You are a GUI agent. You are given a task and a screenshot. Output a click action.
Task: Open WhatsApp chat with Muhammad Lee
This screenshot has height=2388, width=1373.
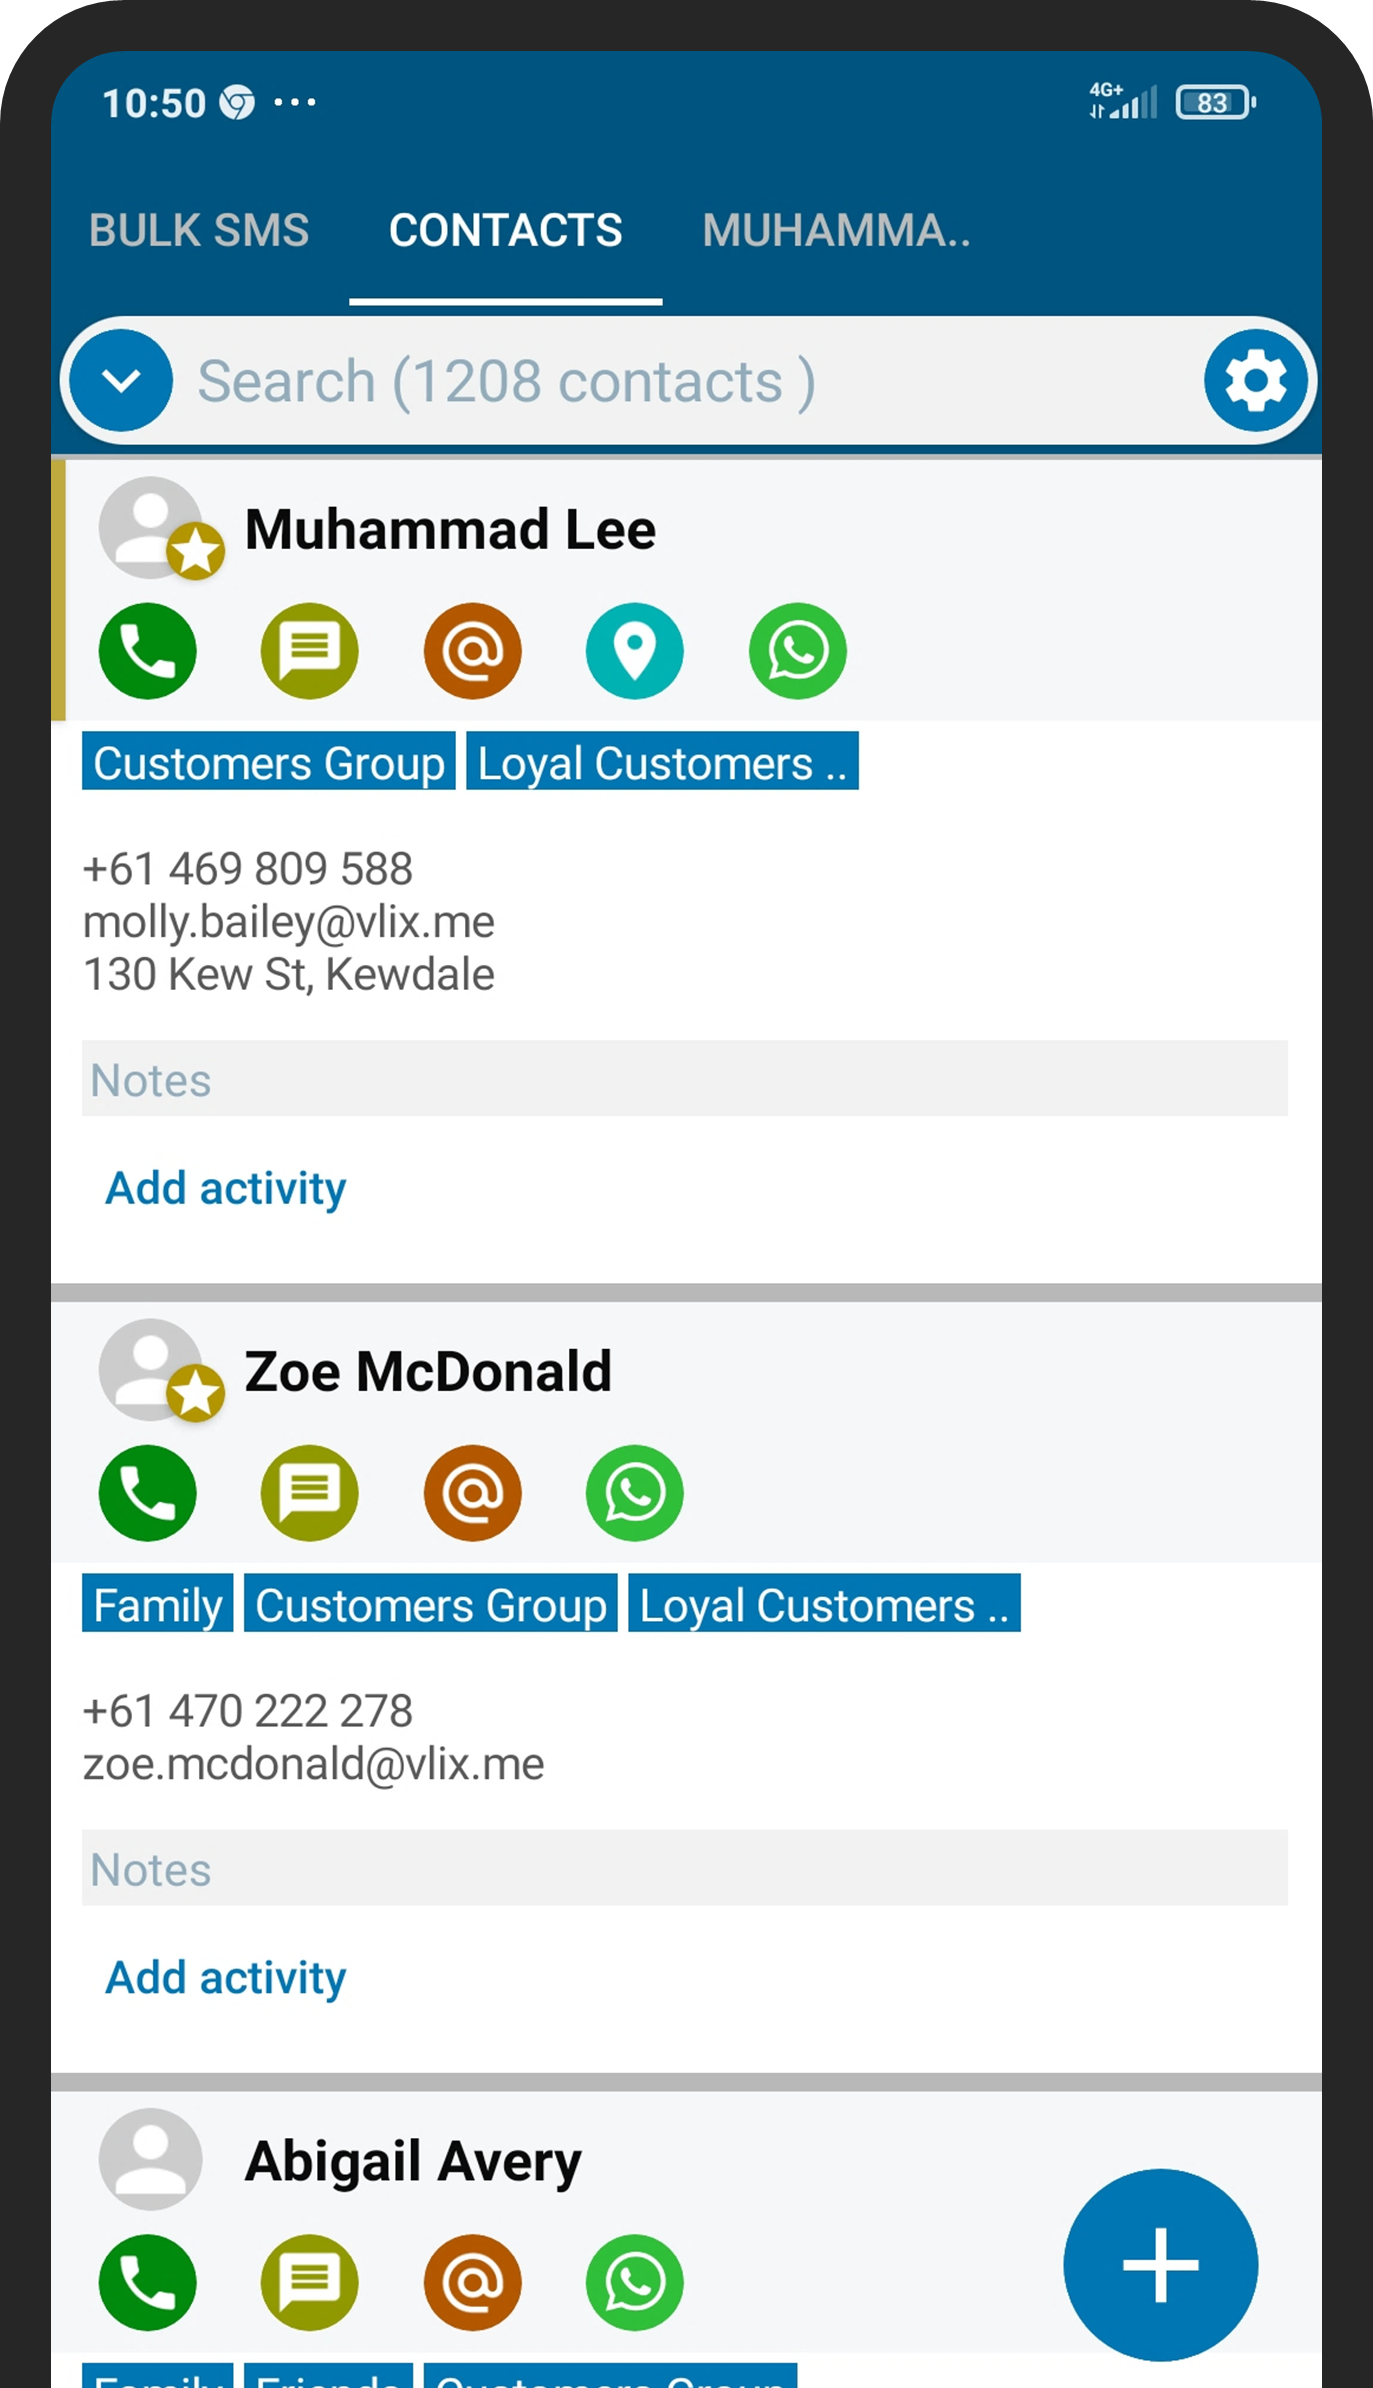point(797,651)
